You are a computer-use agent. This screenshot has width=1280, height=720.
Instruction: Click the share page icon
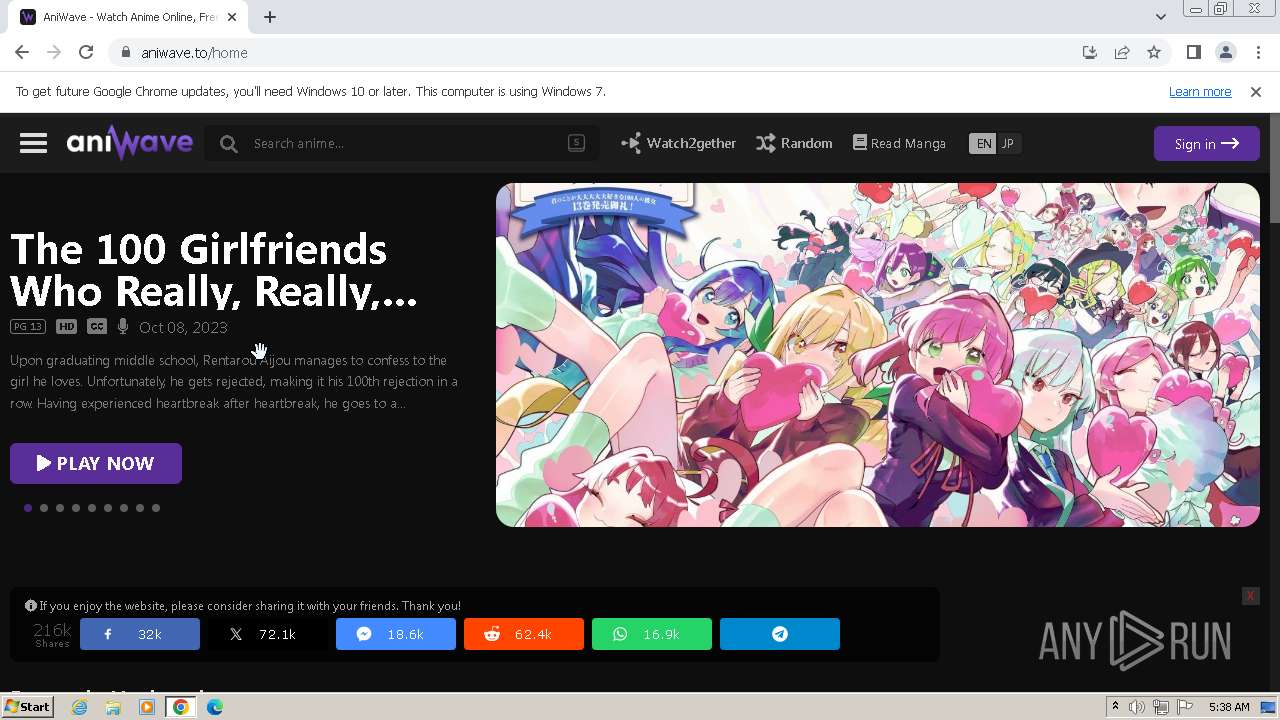[x=1122, y=53]
